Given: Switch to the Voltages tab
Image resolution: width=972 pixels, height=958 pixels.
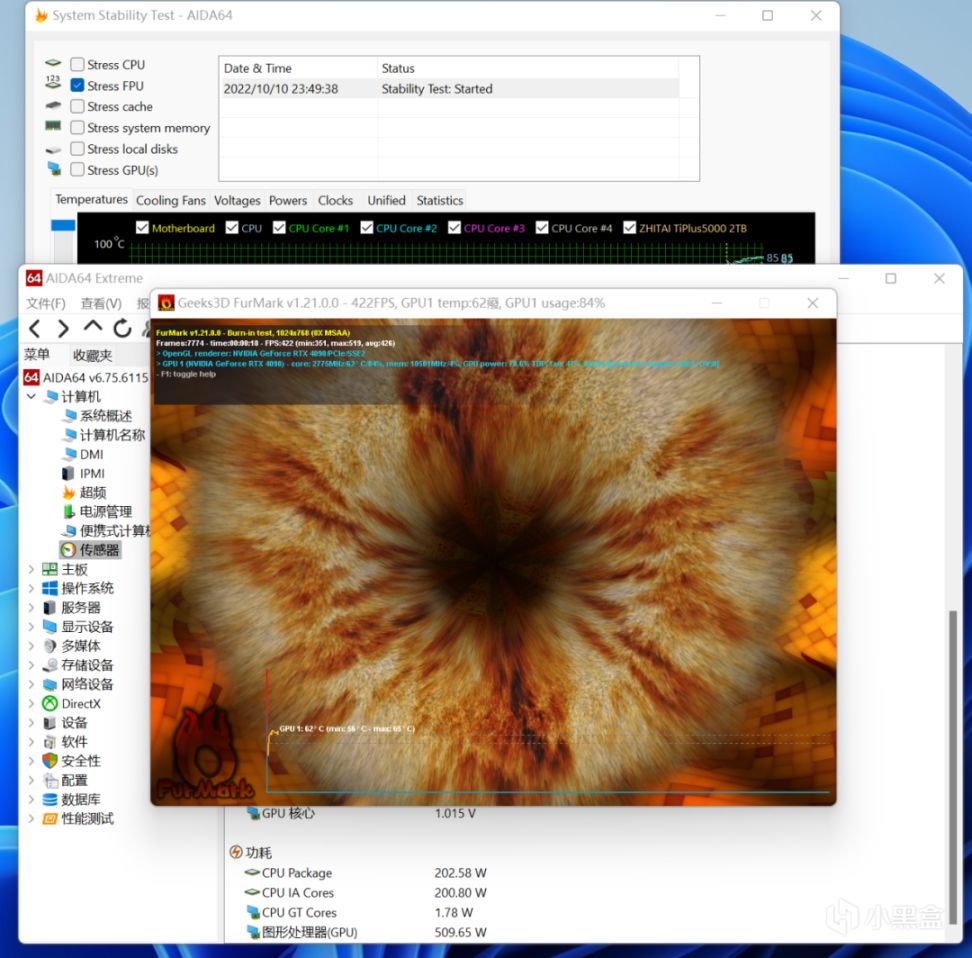Looking at the screenshot, I should (x=237, y=200).
